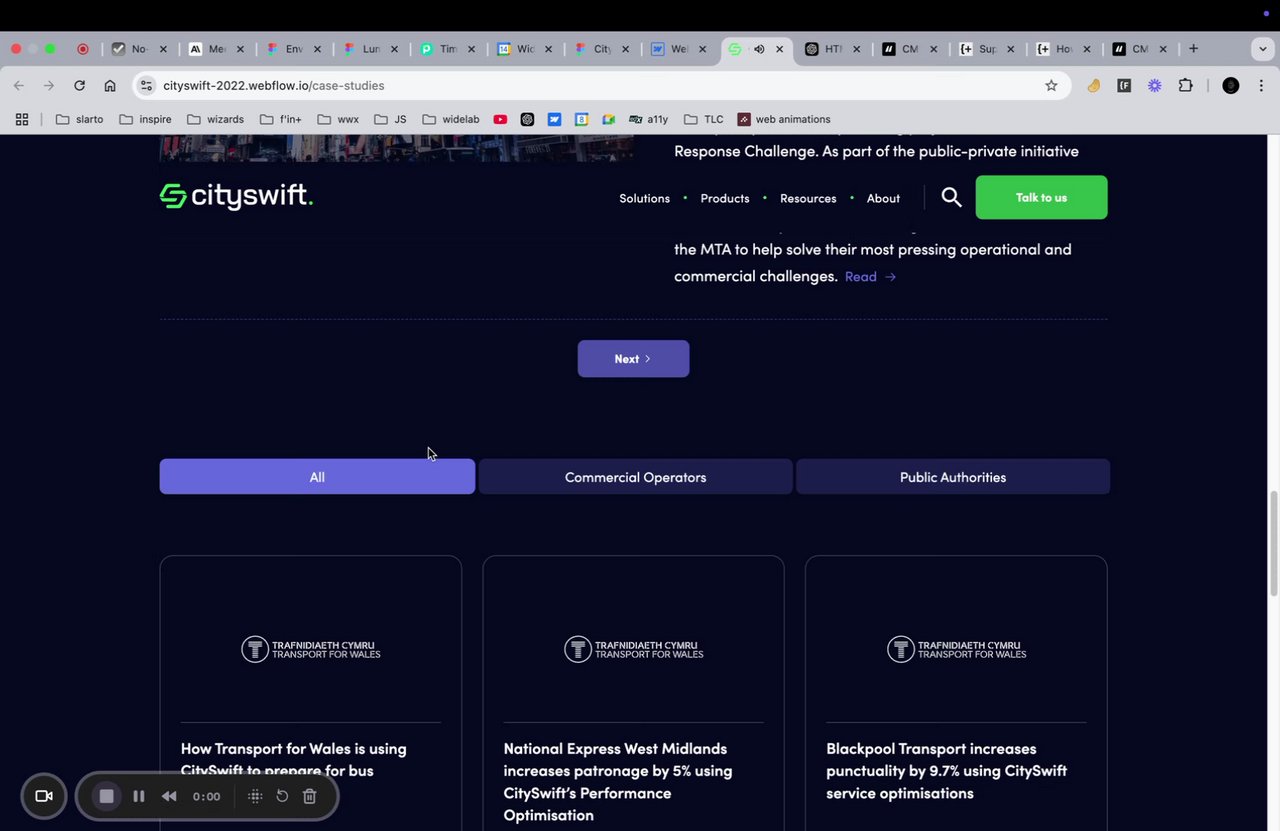This screenshot has width=1280, height=831.
Task: Reload the page in Chrome
Action: click(79, 86)
